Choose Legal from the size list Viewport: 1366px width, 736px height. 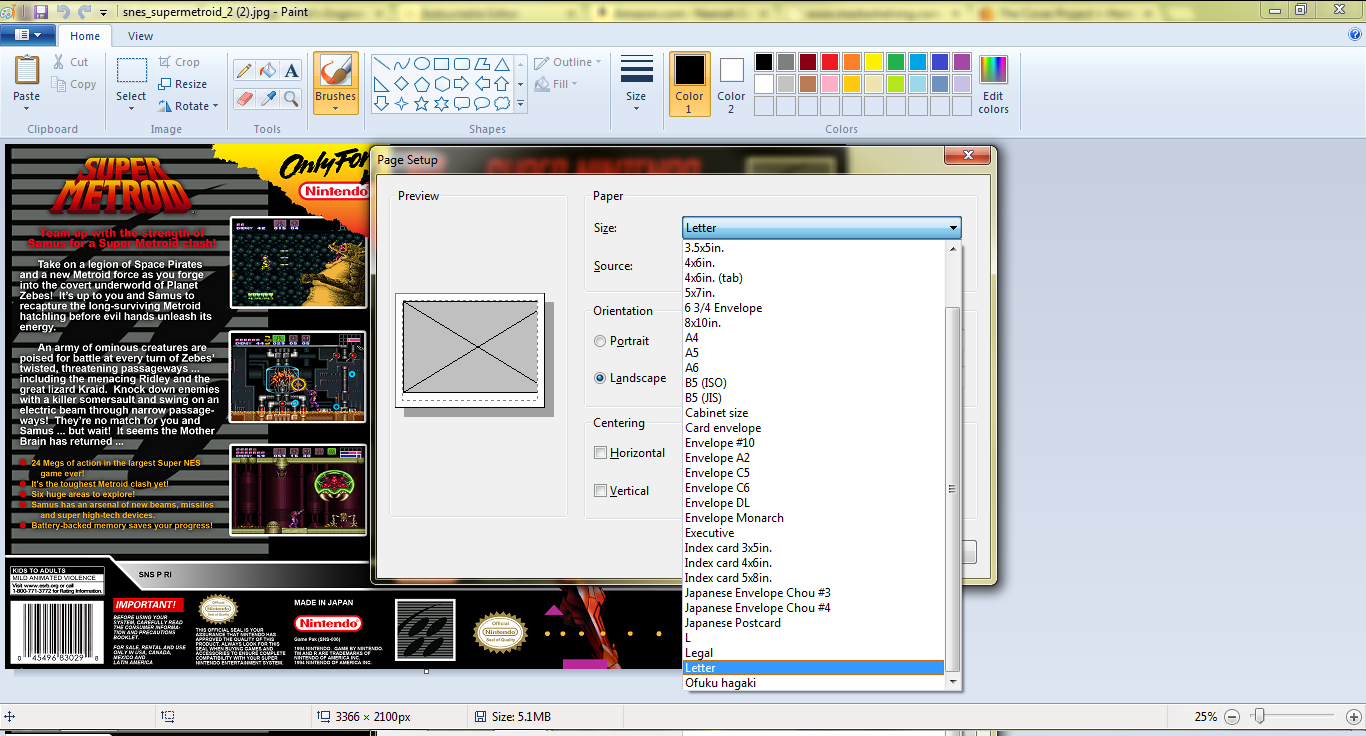coord(814,653)
